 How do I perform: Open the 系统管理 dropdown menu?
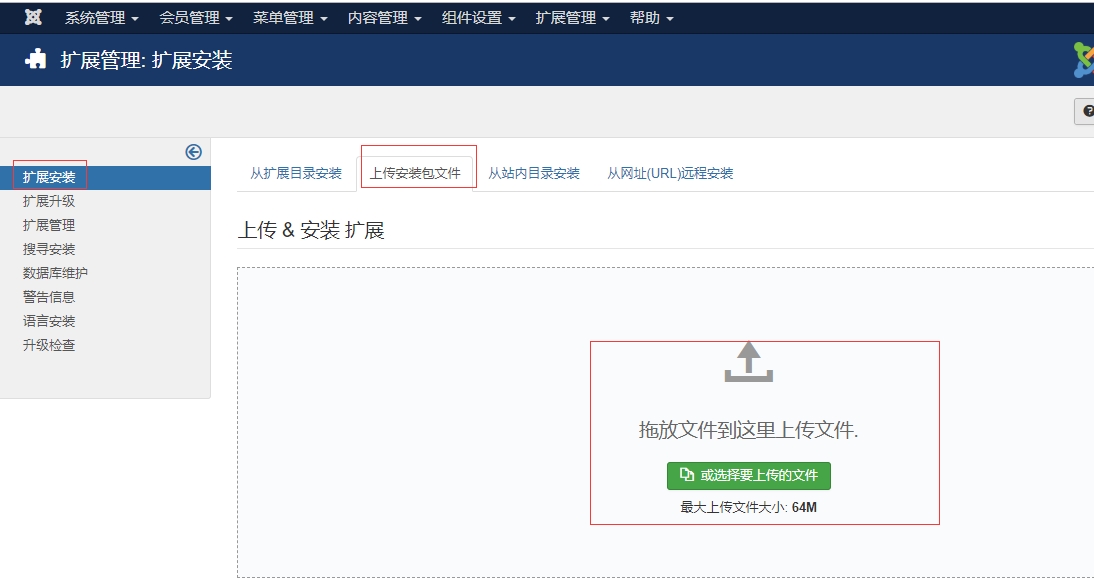(101, 18)
